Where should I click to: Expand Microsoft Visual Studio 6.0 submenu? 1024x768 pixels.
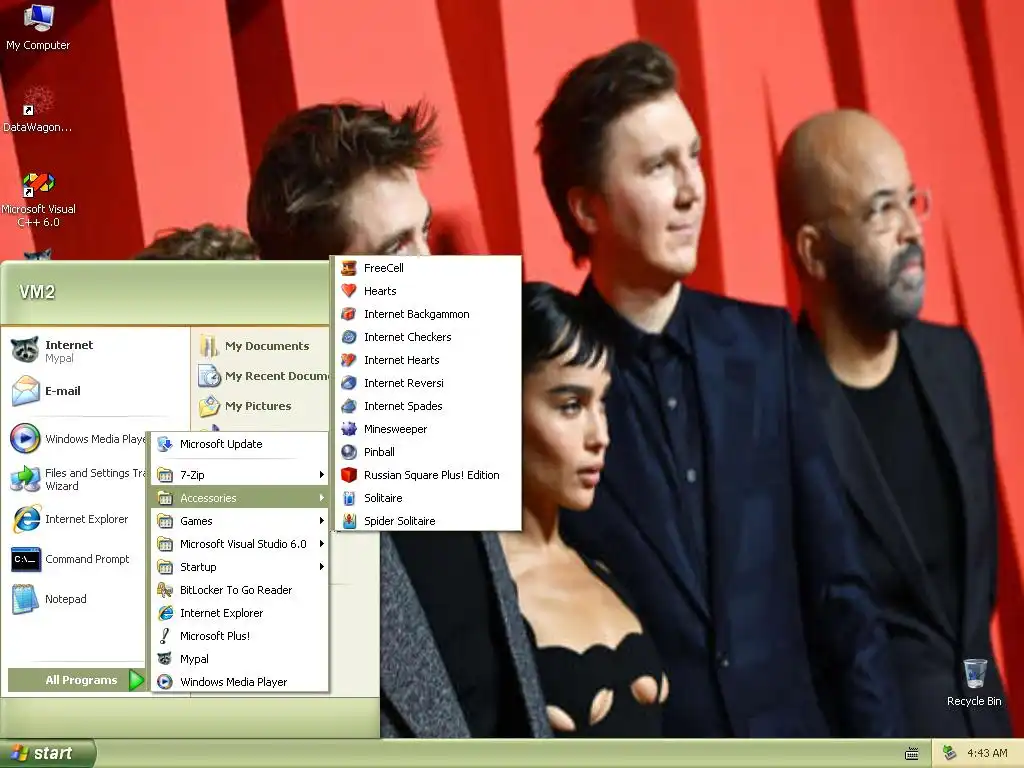coord(240,544)
